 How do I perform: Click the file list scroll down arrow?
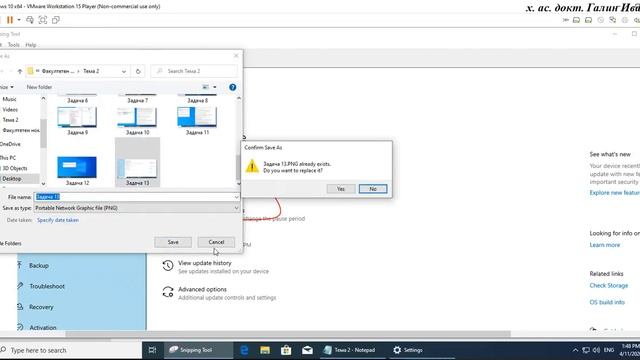pyautogui.click(x=239, y=184)
